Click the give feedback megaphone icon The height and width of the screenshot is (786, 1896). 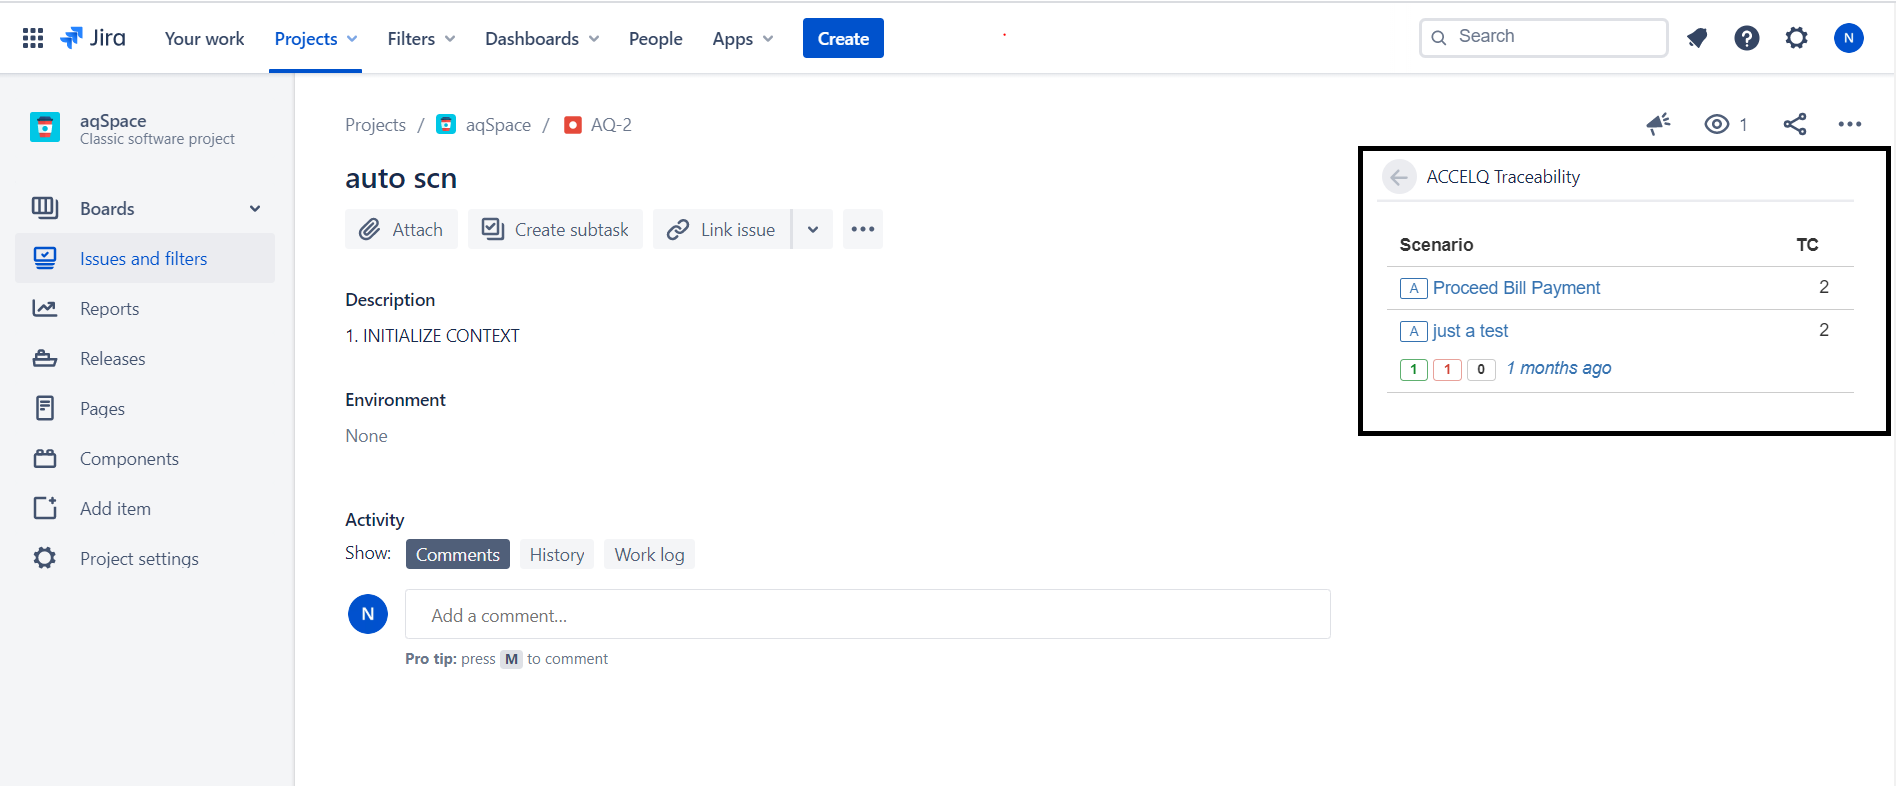tap(1659, 124)
